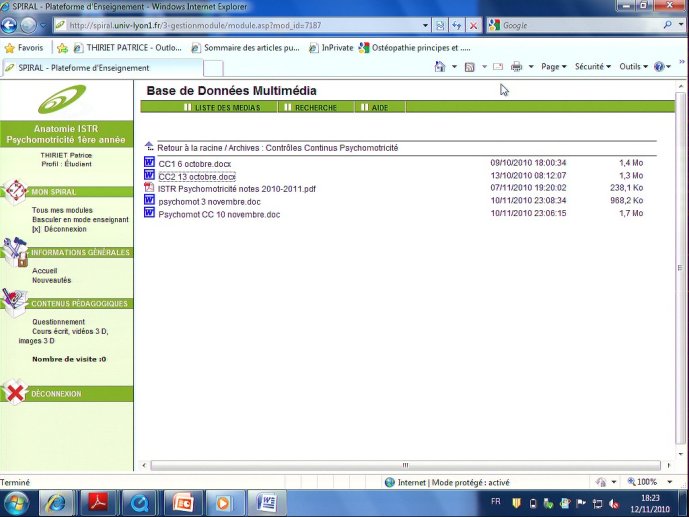Open a new blank browser tab
Screen dimensions: 689x517
click(213, 69)
